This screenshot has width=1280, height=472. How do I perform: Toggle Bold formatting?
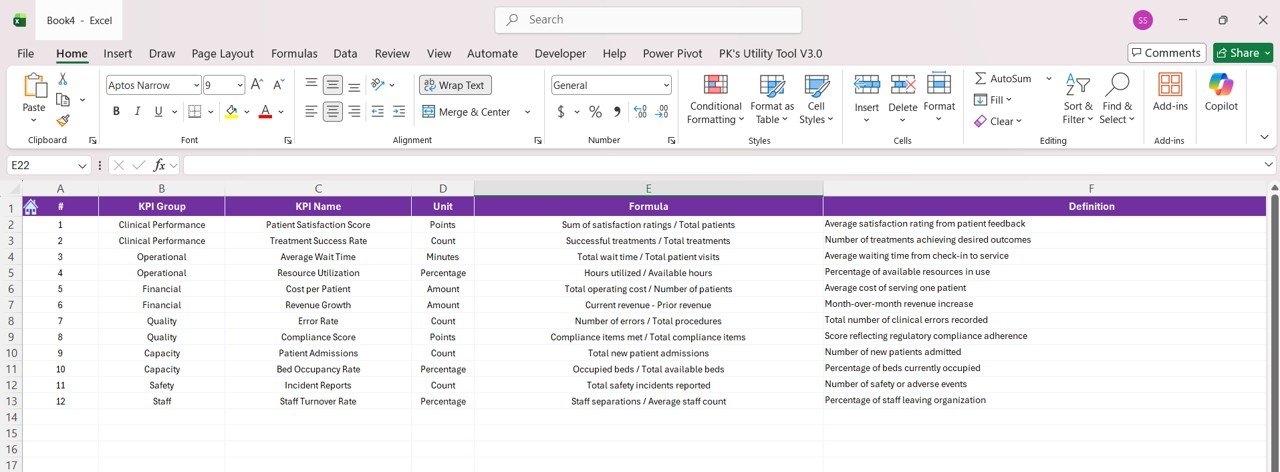coord(116,112)
